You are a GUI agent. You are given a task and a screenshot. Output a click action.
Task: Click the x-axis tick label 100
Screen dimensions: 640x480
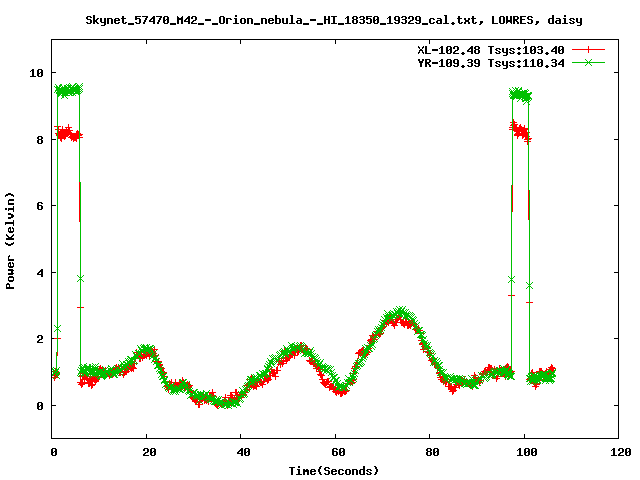coord(527,452)
